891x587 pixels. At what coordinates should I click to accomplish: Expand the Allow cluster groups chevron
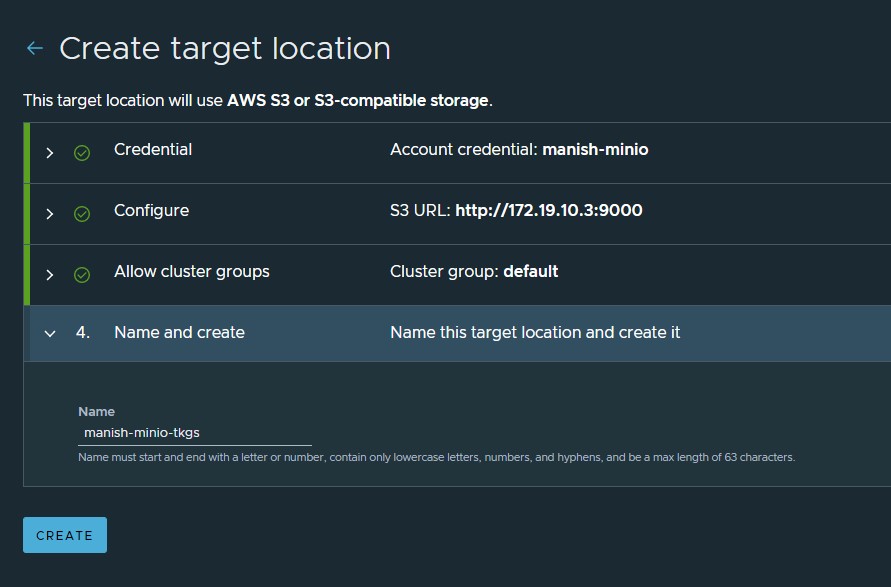(50, 275)
